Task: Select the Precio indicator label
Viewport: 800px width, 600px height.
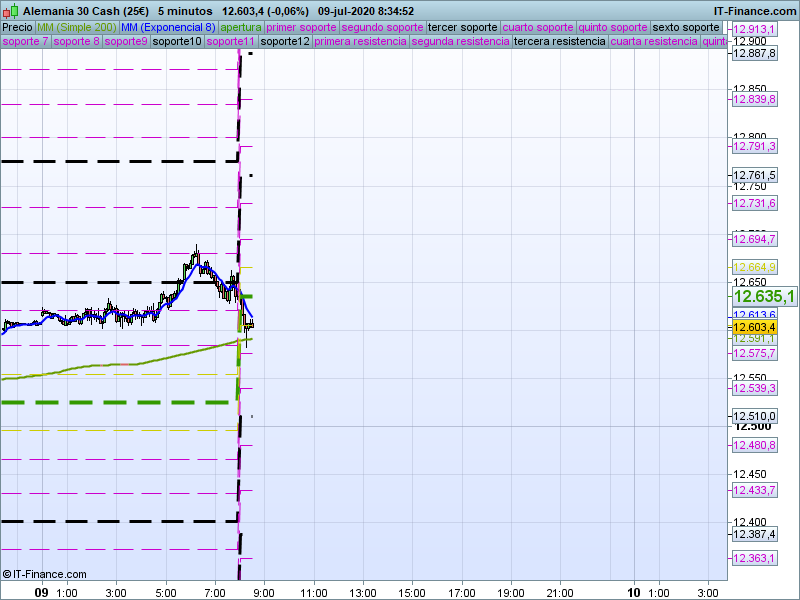Action: [x=18, y=28]
